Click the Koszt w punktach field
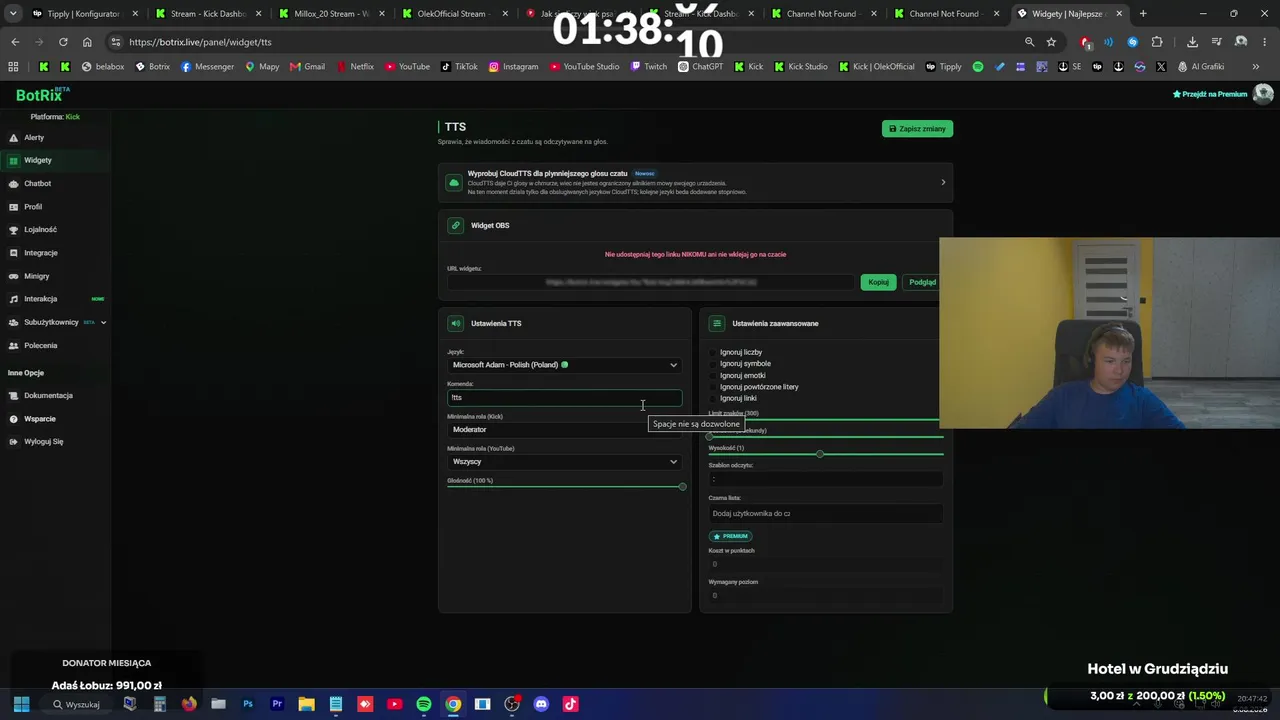This screenshot has height=720, width=1280. click(x=826, y=565)
